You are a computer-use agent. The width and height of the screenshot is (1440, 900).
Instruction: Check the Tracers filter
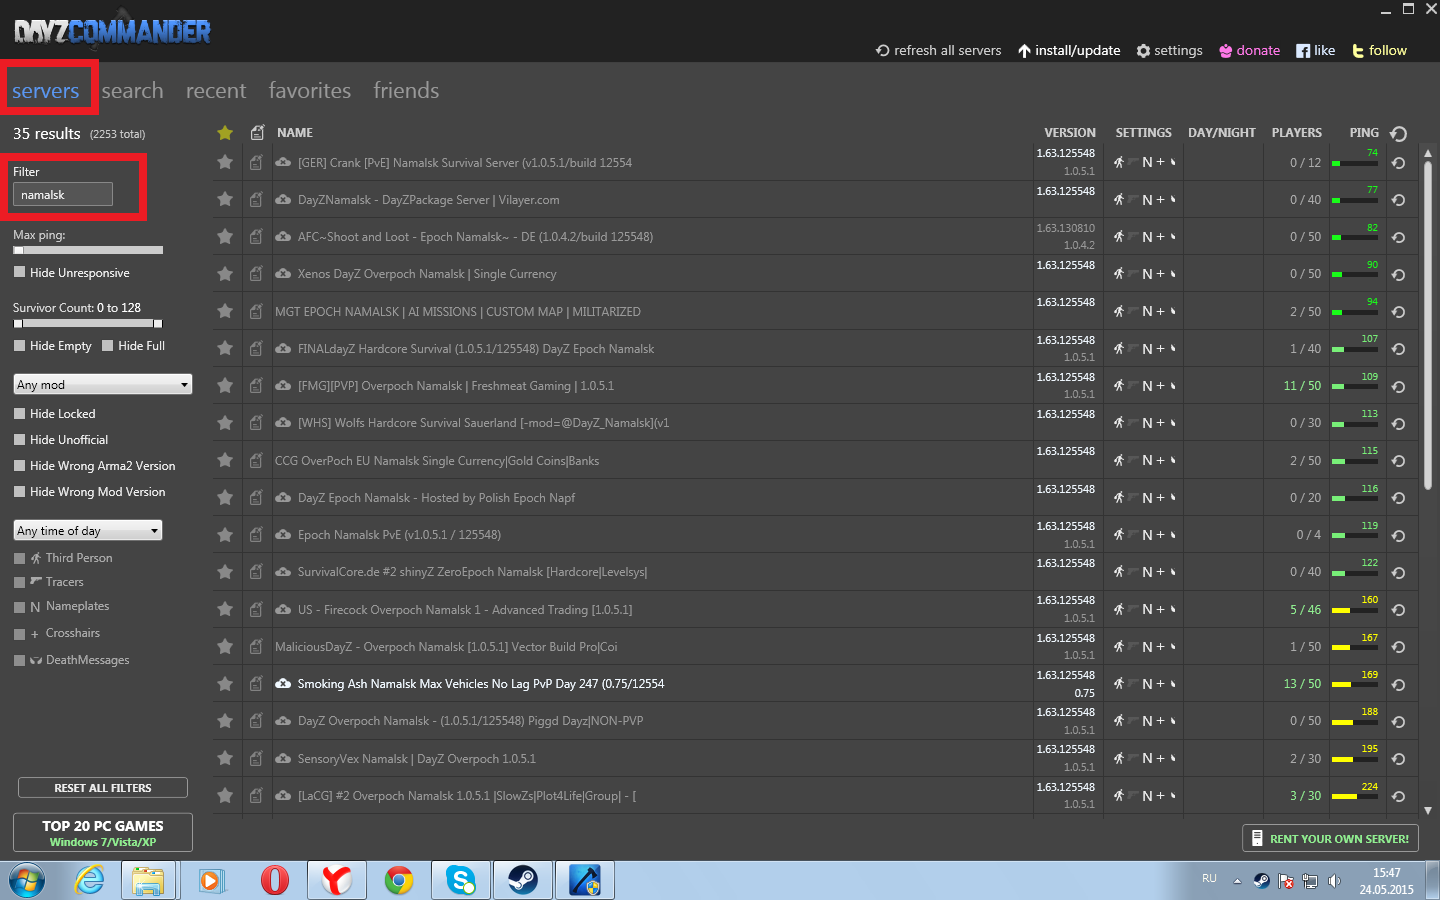tap(19, 582)
